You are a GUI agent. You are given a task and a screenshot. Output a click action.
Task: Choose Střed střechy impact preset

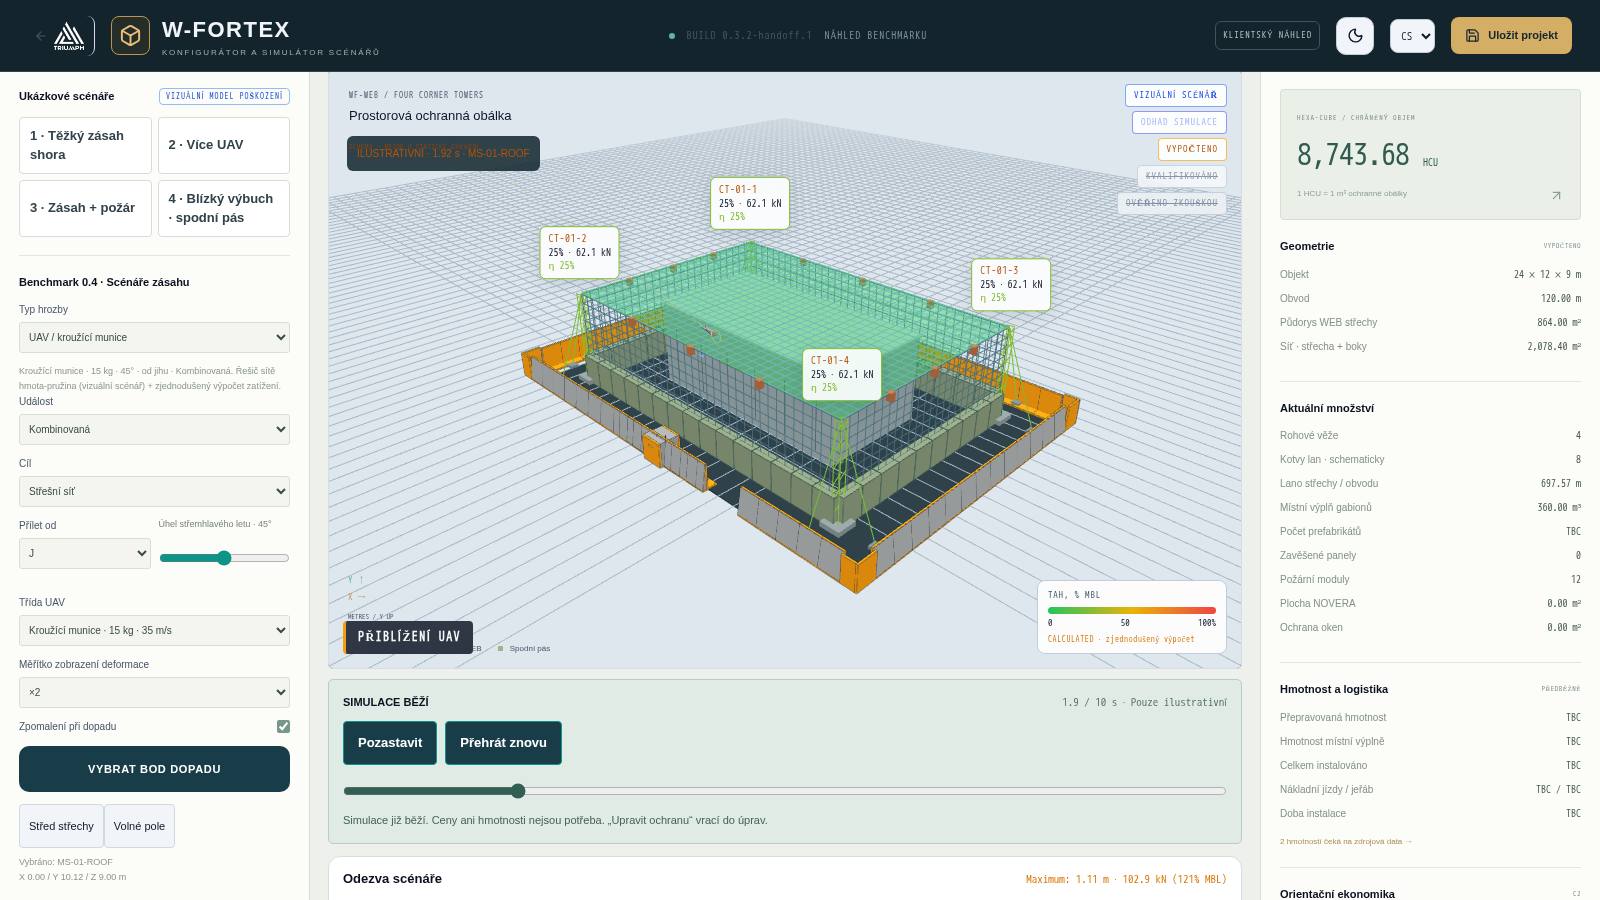[61, 826]
